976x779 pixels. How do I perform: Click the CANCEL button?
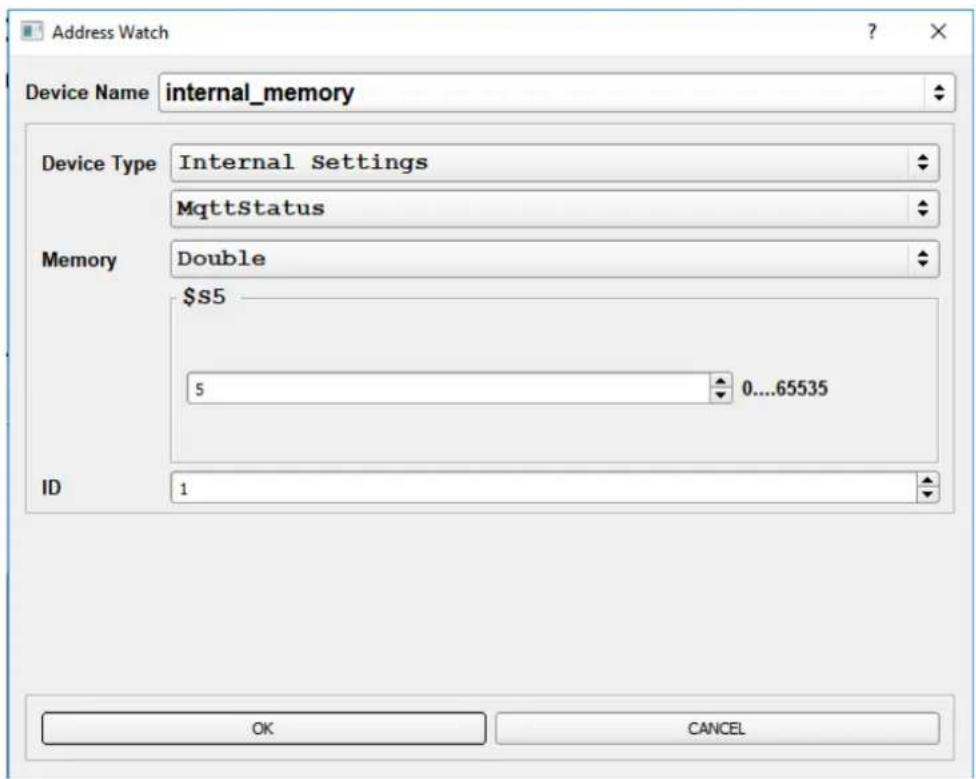[717, 729]
